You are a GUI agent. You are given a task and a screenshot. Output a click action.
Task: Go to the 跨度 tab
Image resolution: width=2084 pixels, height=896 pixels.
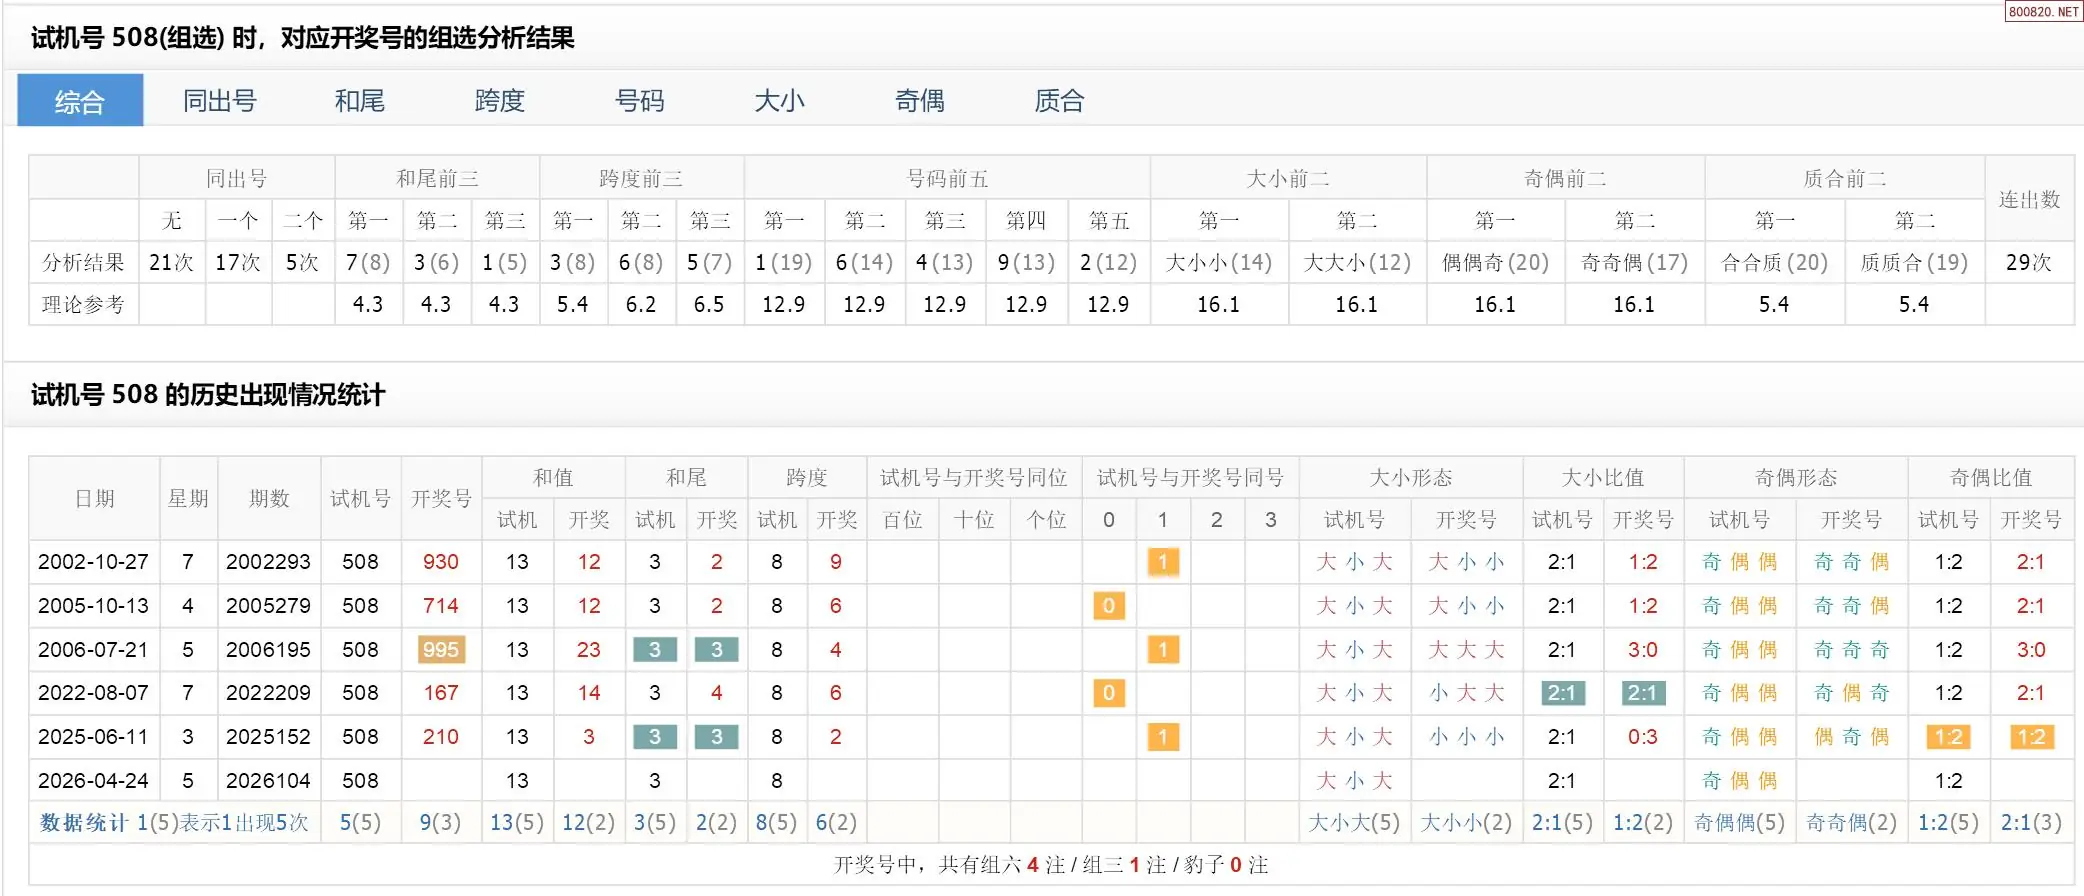coord(499,101)
